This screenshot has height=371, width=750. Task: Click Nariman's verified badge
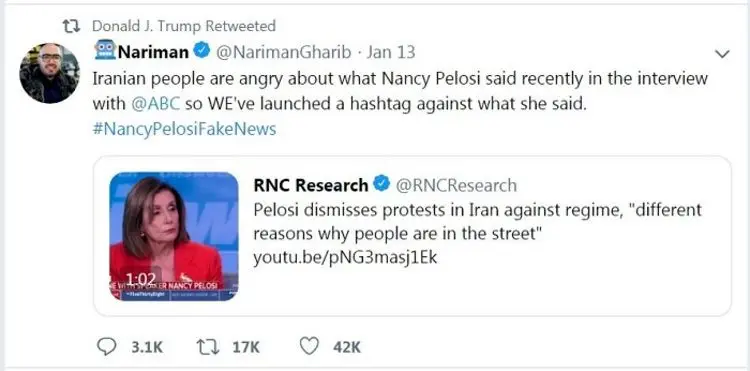pos(201,51)
